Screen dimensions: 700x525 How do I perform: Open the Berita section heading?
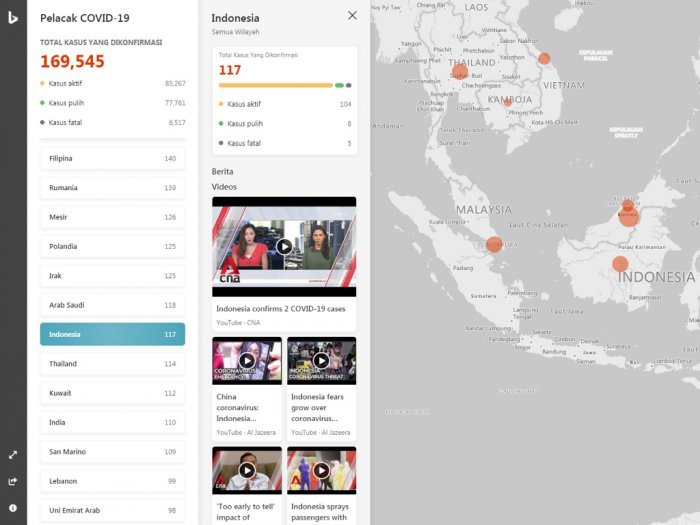(222, 171)
